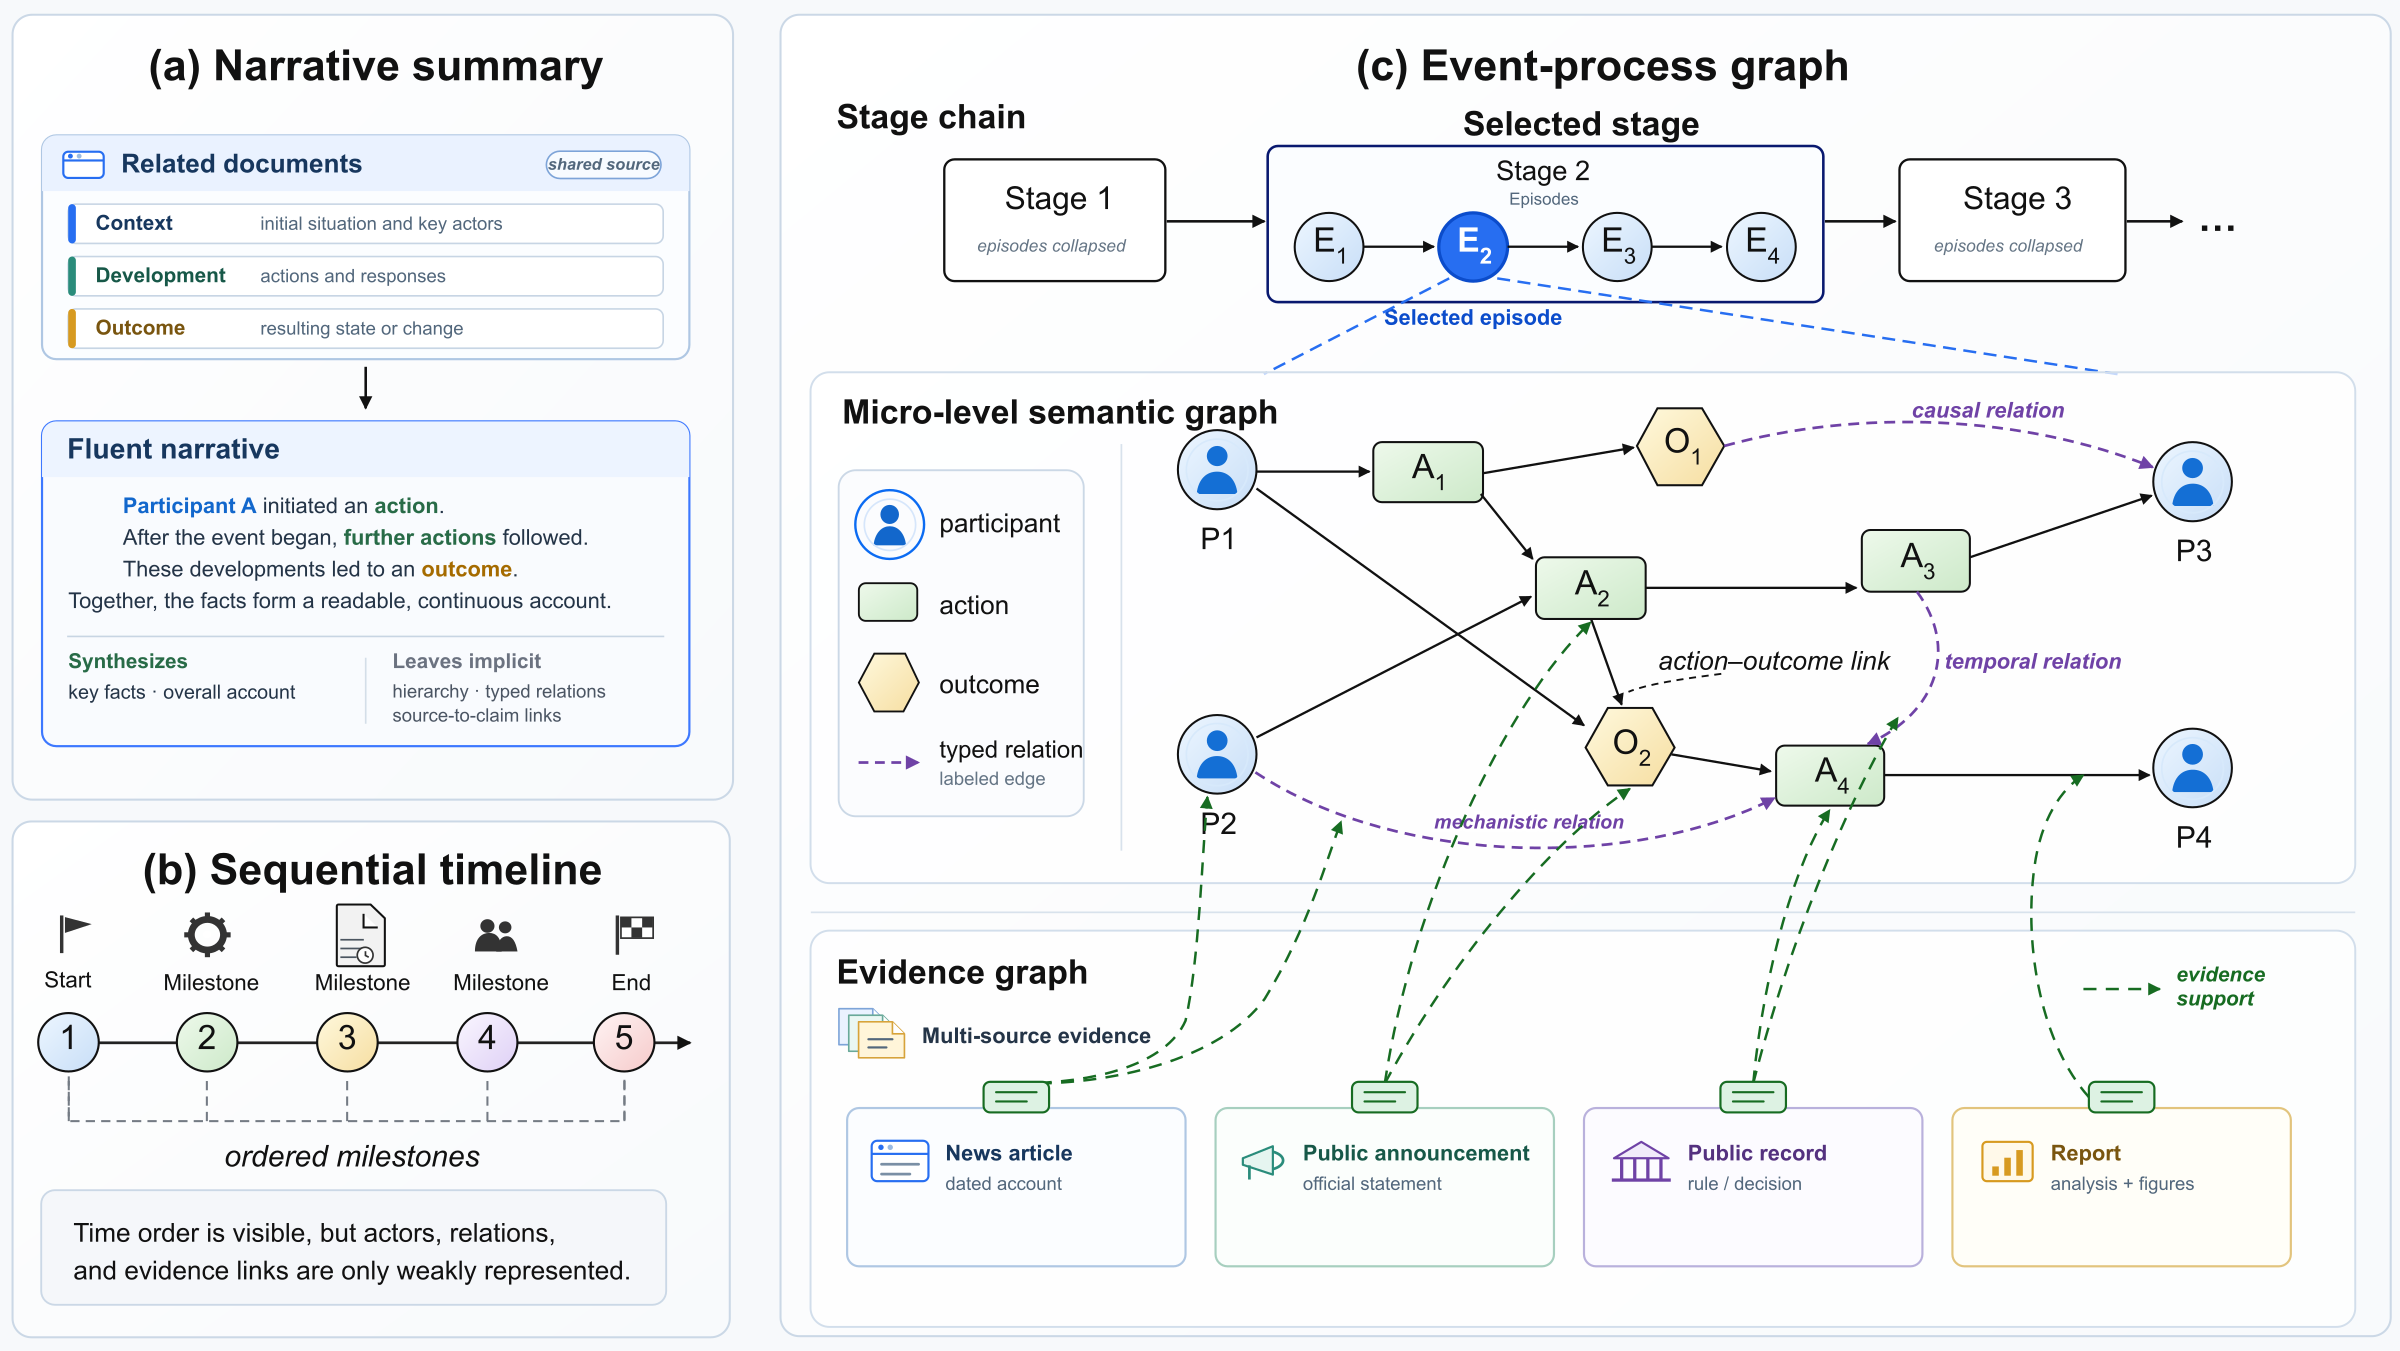
Task: Click the shared source tag
Action: [604, 164]
